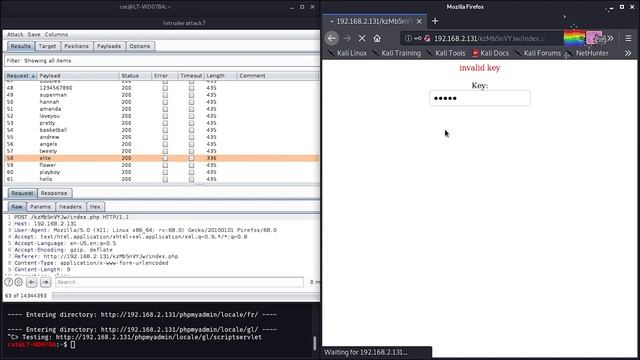This screenshot has height=360, width=640.
Task: Show site information icon in address bar
Action: [x=408, y=38]
